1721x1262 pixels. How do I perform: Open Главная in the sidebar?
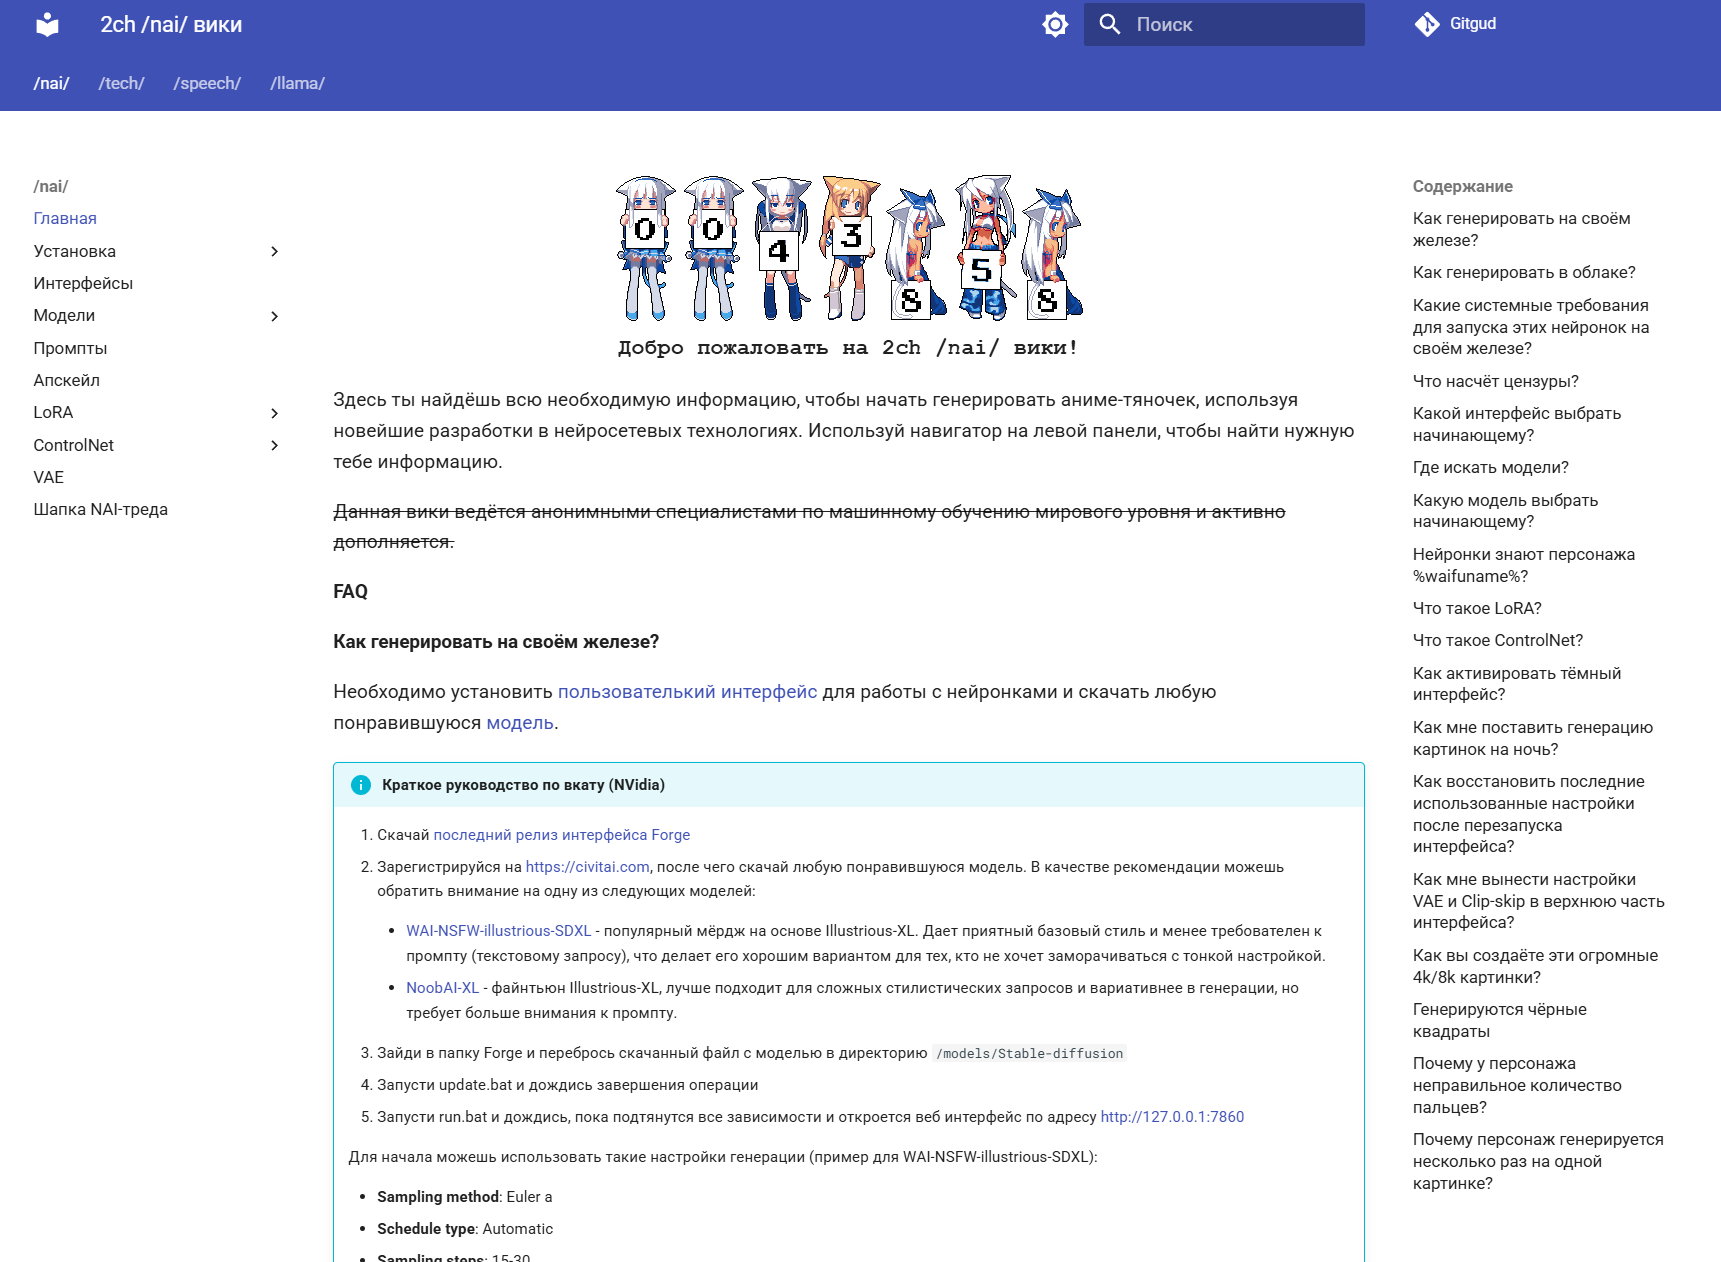pos(65,218)
